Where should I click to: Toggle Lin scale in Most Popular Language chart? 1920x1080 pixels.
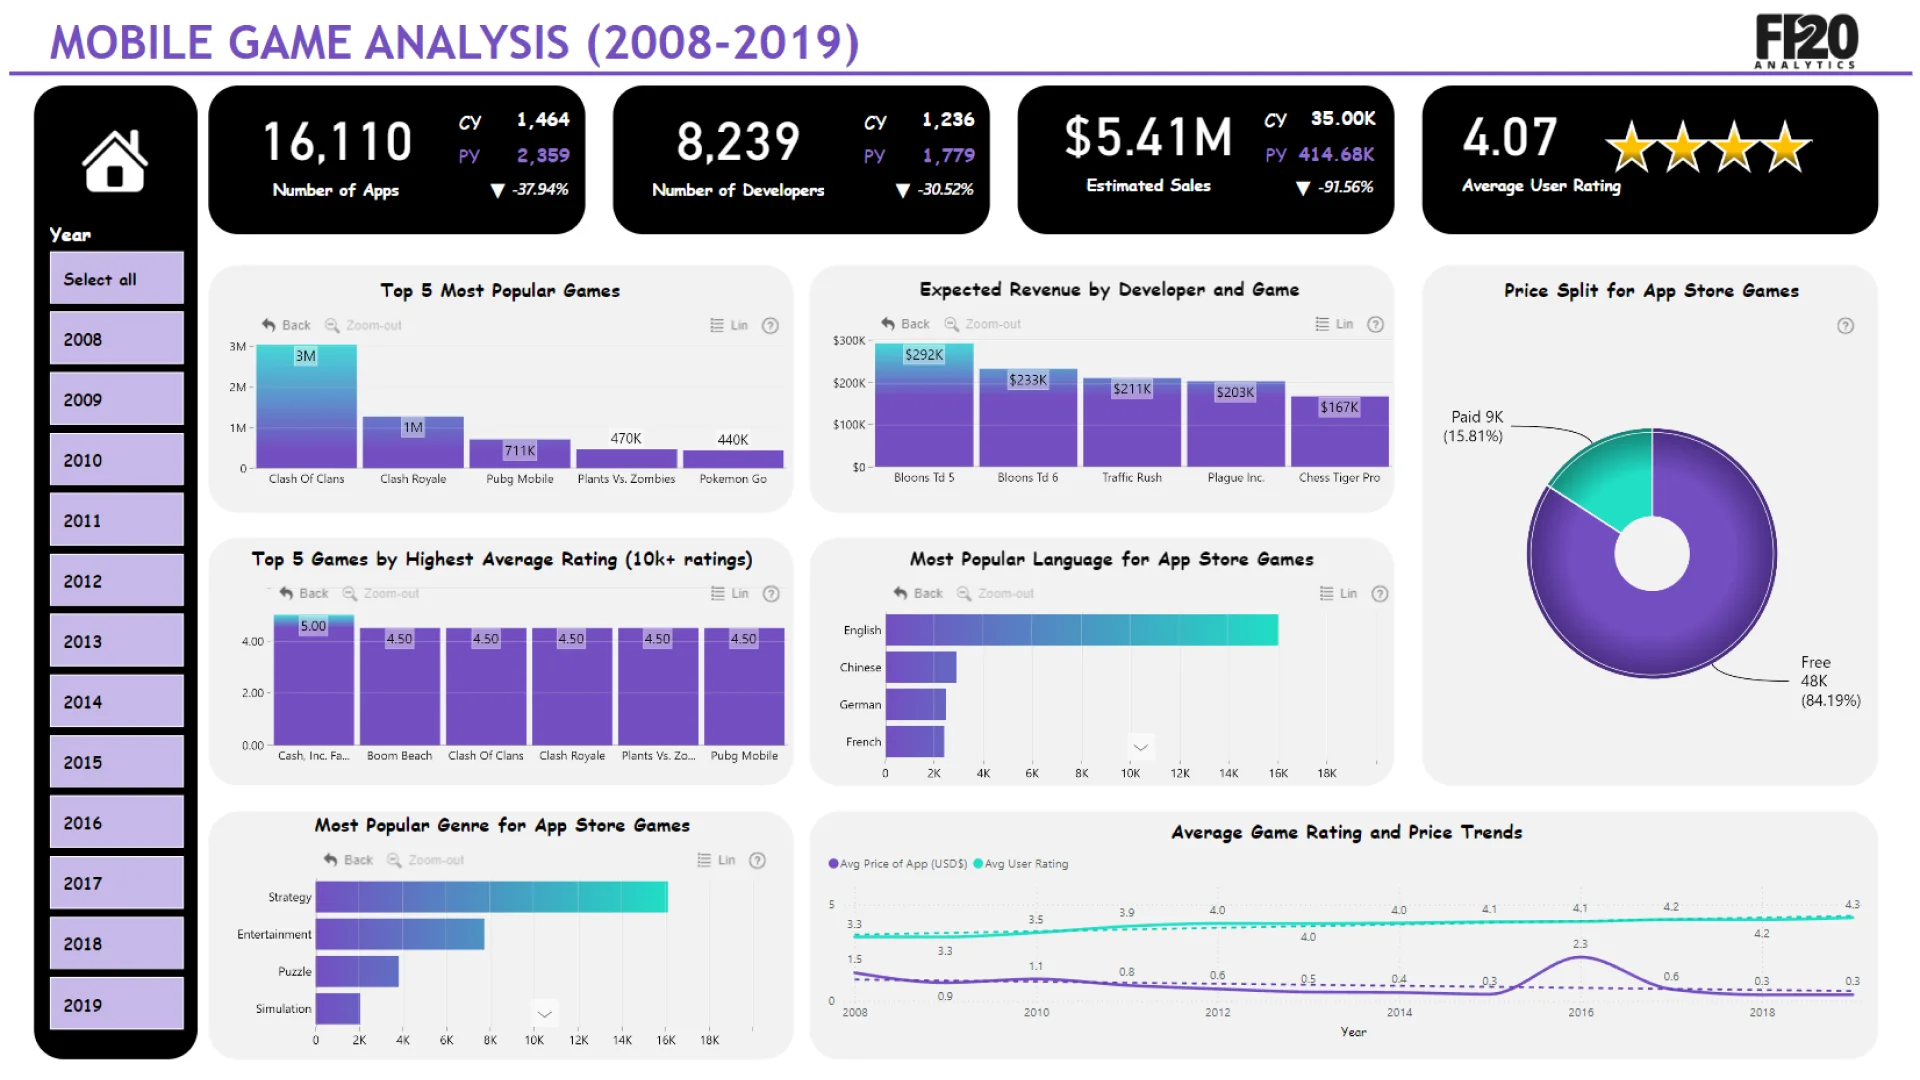[x=1338, y=593]
